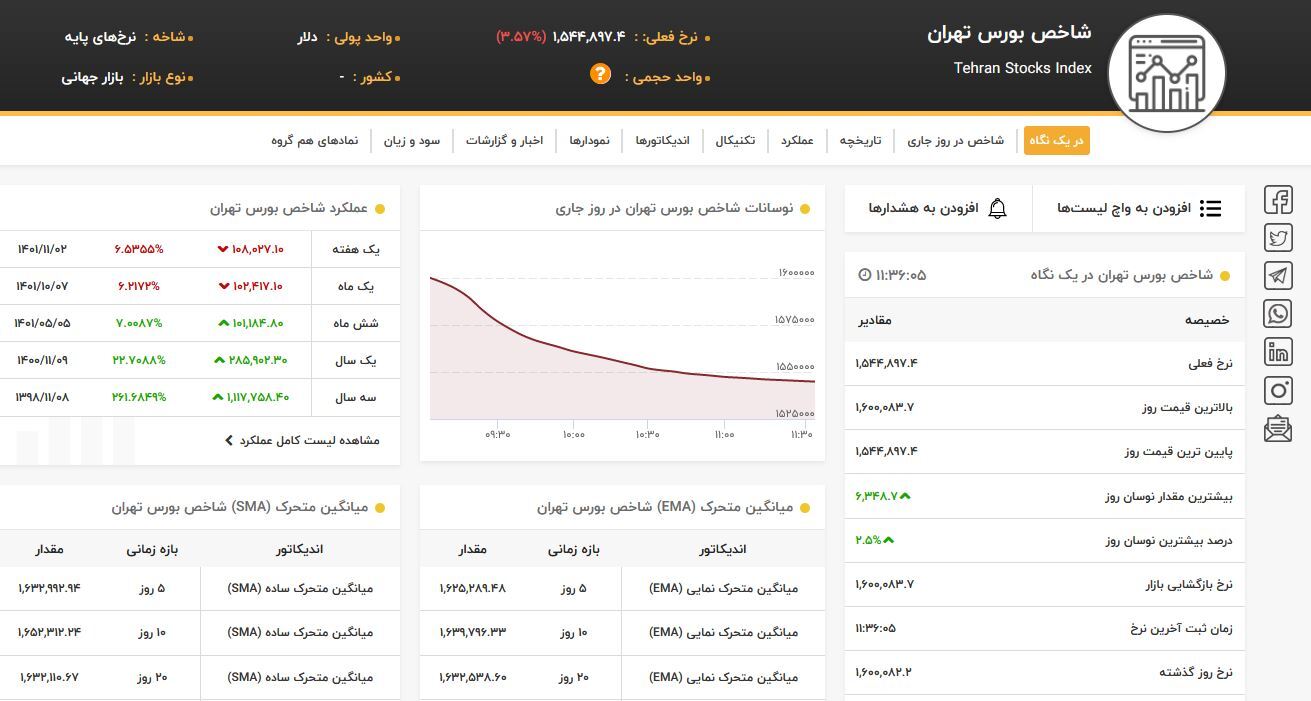Click EMA 20-day value 1,632,538.60

[472, 677]
